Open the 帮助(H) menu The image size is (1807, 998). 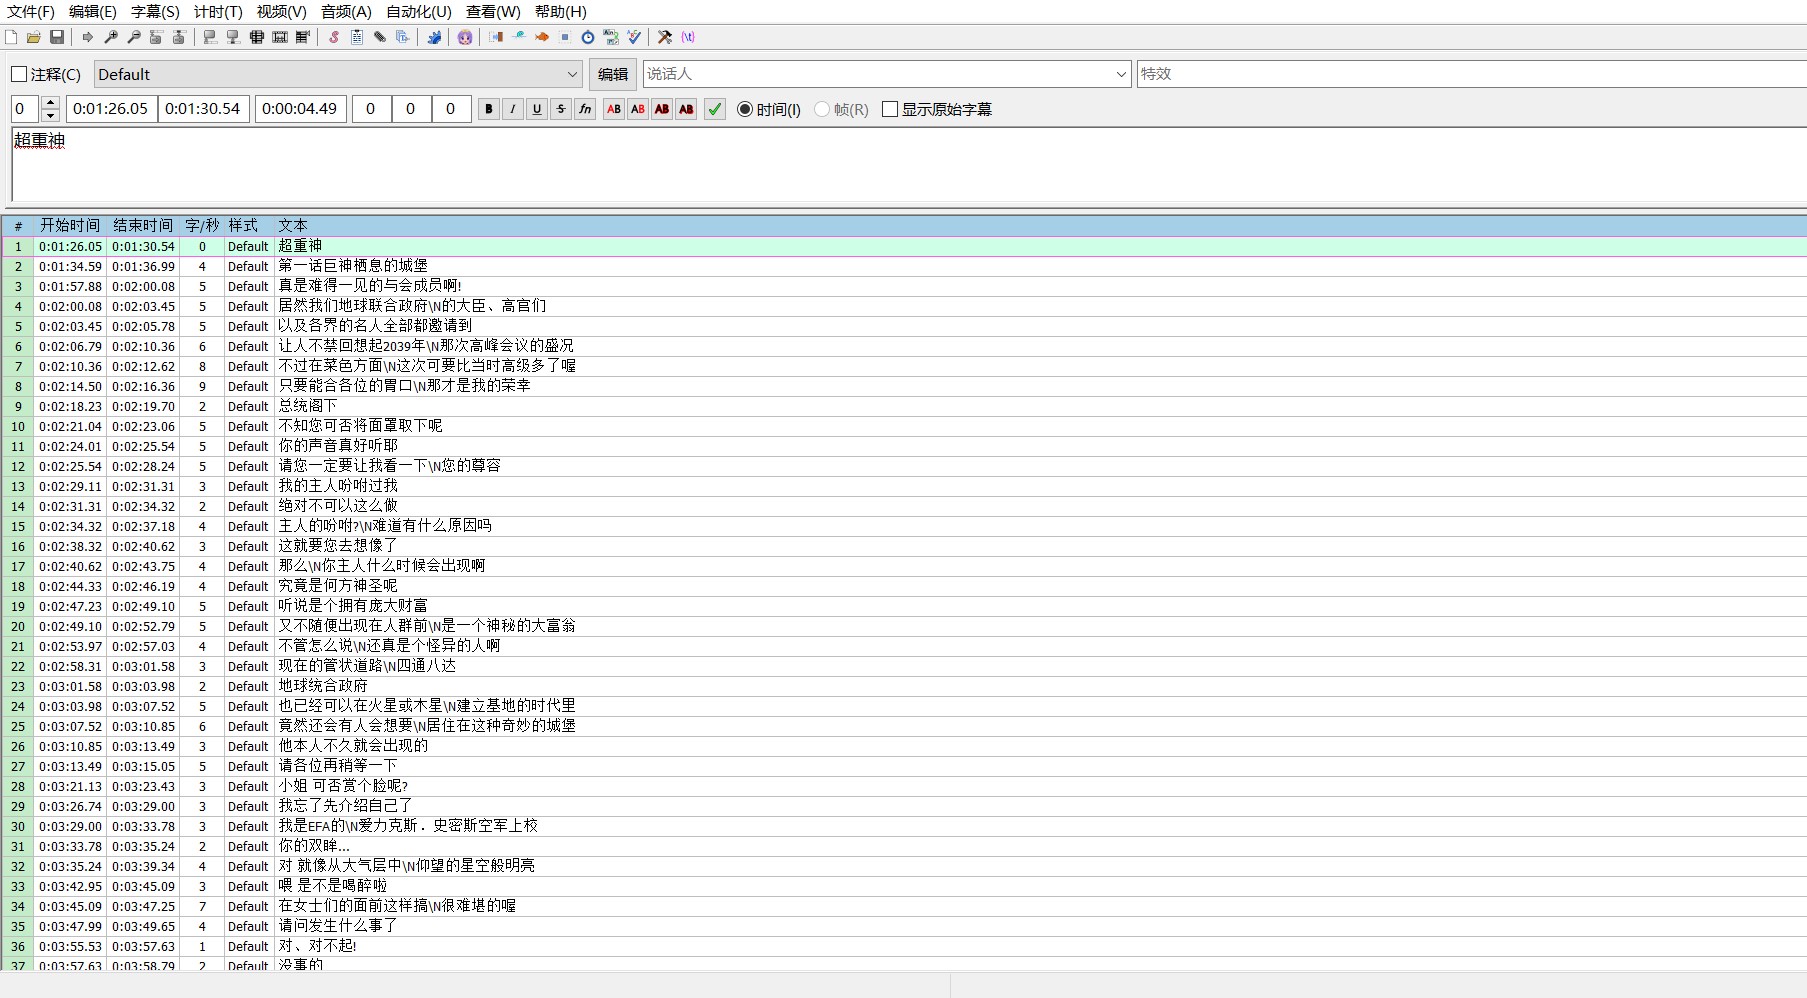point(561,12)
